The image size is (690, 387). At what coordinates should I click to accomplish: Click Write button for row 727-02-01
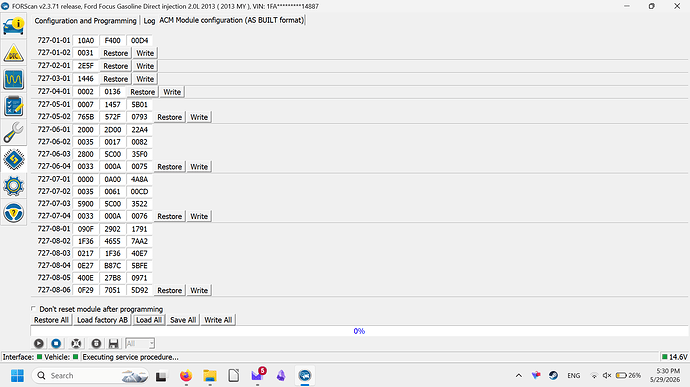click(145, 66)
